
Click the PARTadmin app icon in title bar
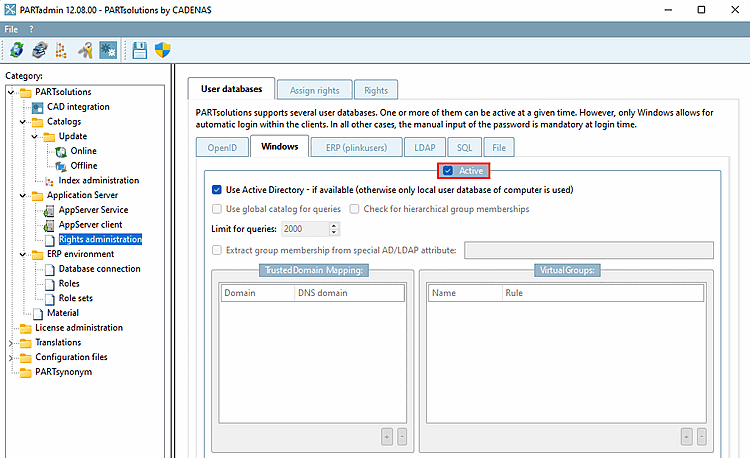click(10, 10)
